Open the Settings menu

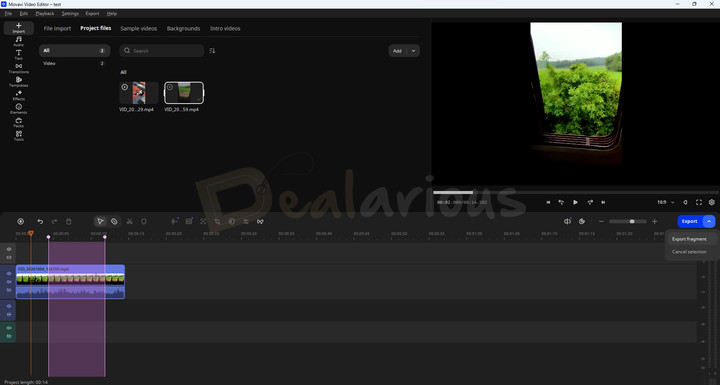70,13
